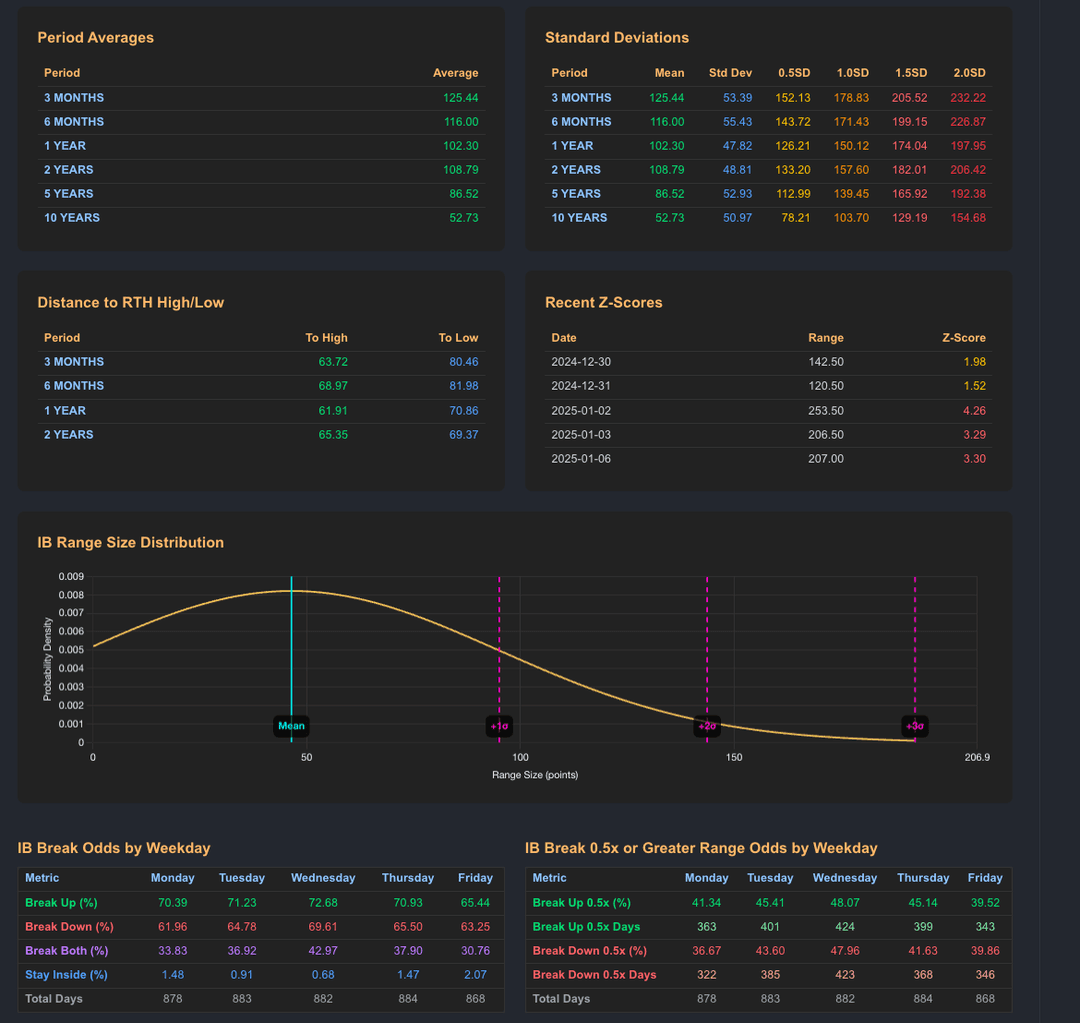Click the Mean marker on the distribution chart
The image size is (1080, 1023).
tap(290, 725)
